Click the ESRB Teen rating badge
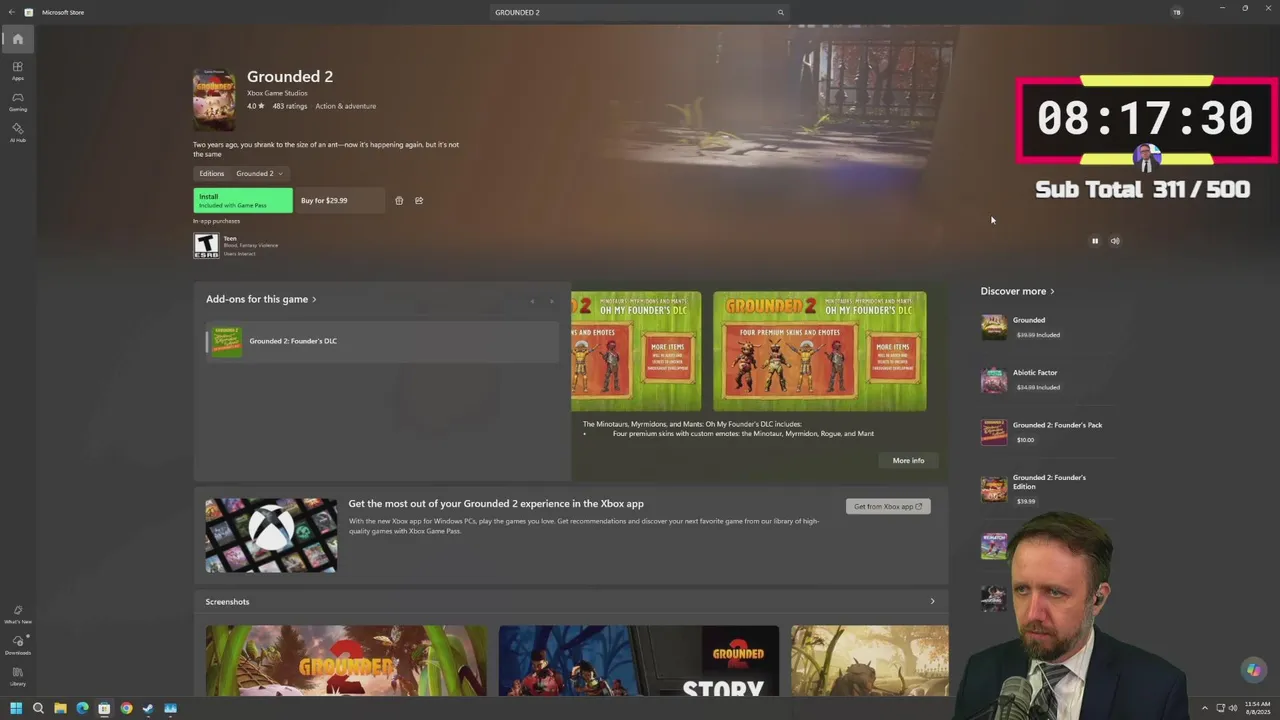The image size is (1280, 720). (206, 245)
